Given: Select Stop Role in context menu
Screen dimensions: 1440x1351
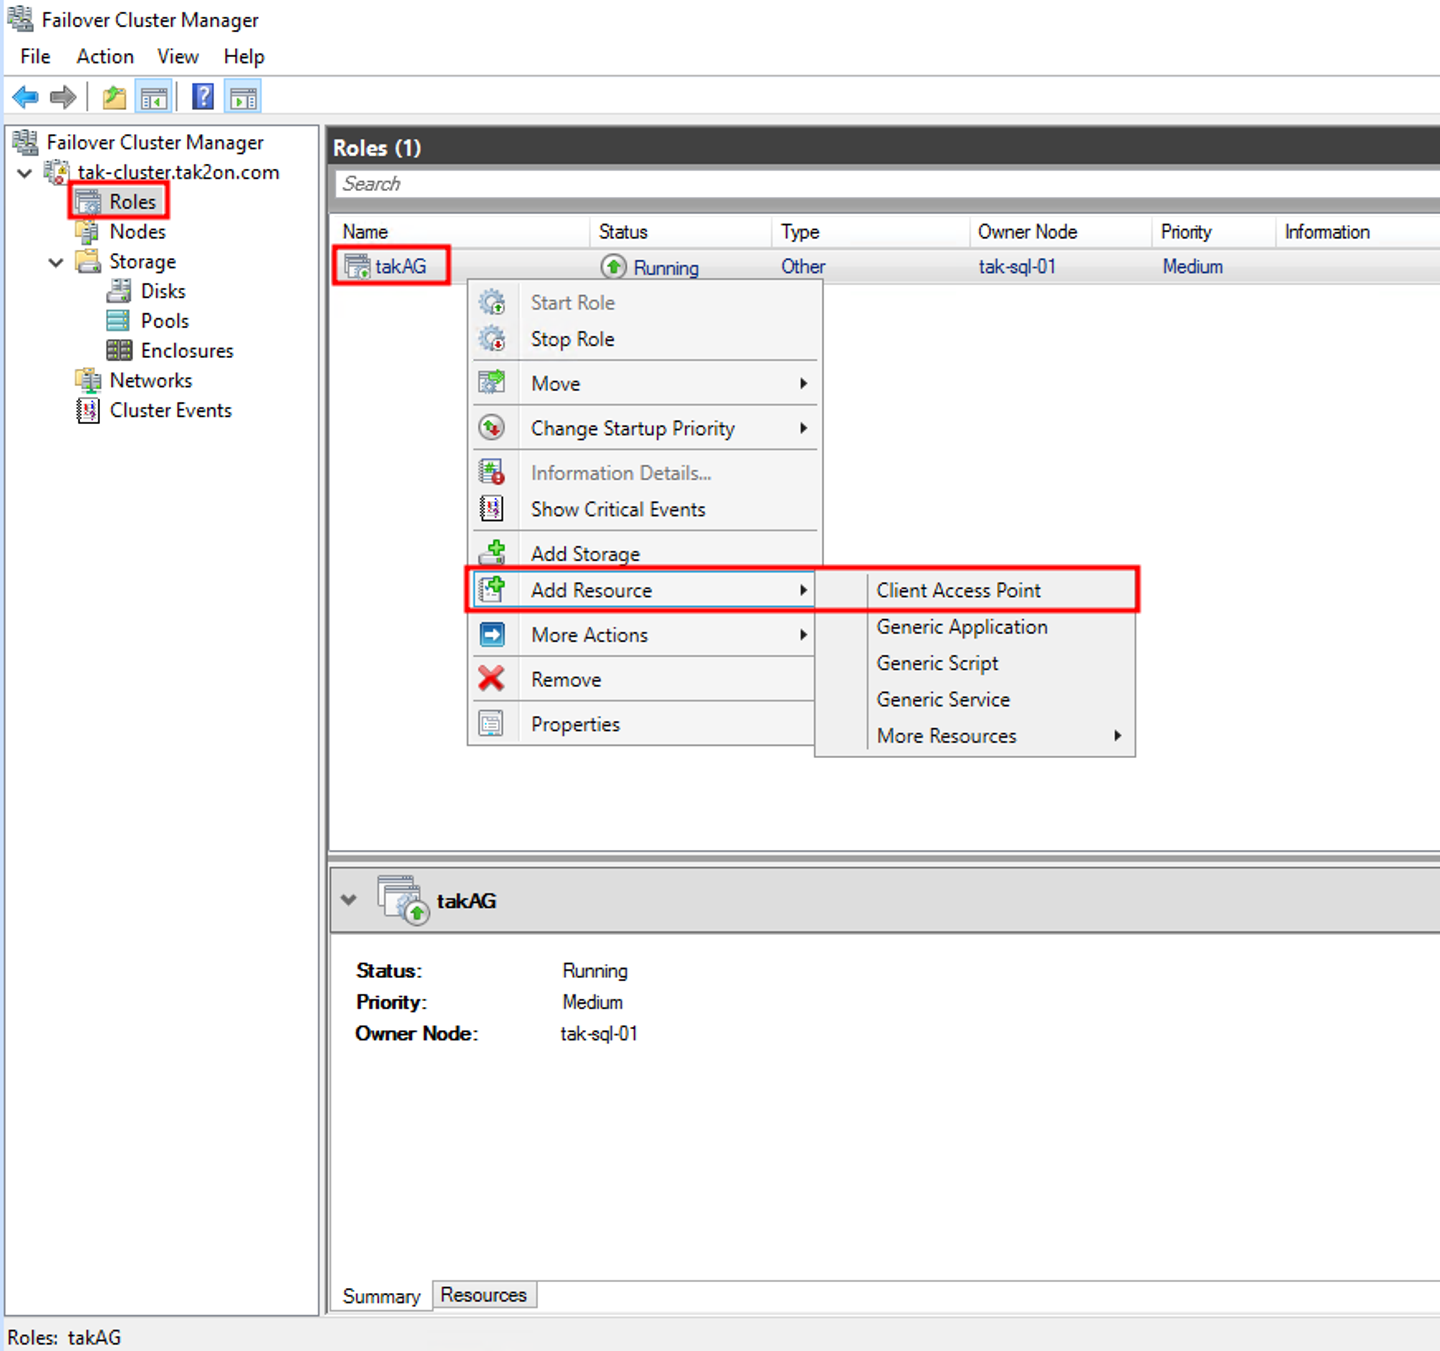Looking at the screenshot, I should (644, 339).
